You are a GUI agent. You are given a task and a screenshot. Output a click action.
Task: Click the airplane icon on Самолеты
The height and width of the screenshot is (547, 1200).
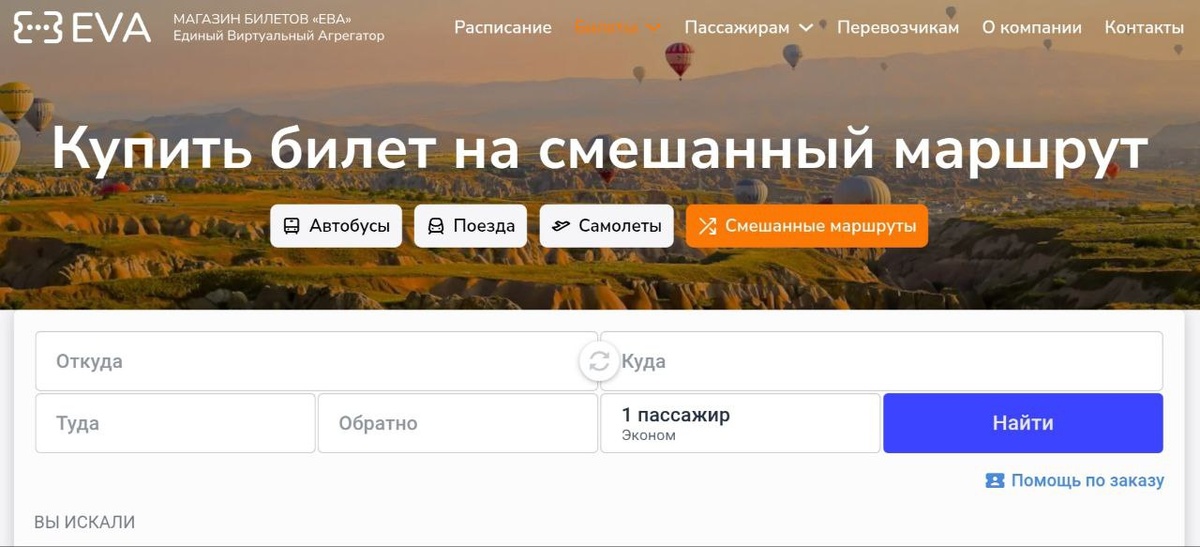pyautogui.click(x=561, y=226)
